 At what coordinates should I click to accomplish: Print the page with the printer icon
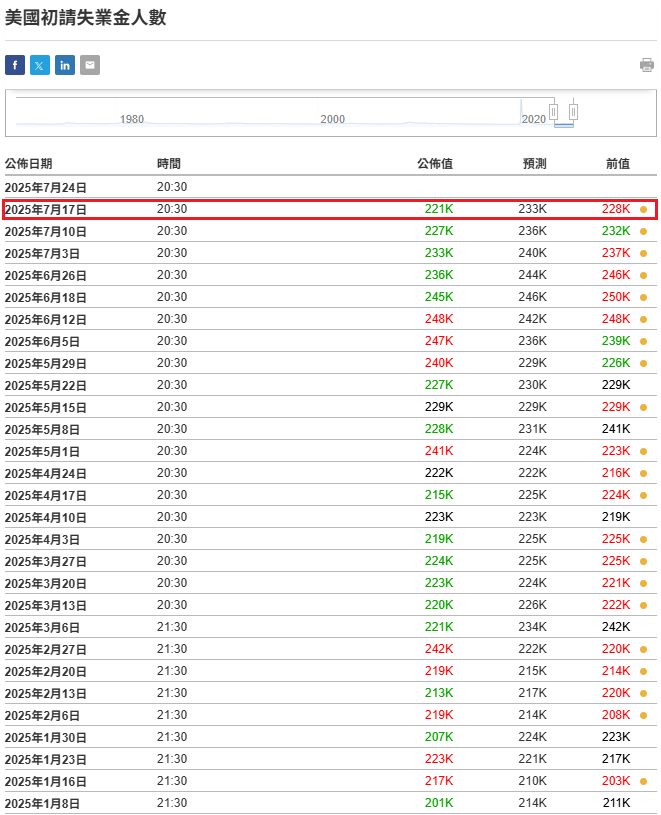point(647,66)
